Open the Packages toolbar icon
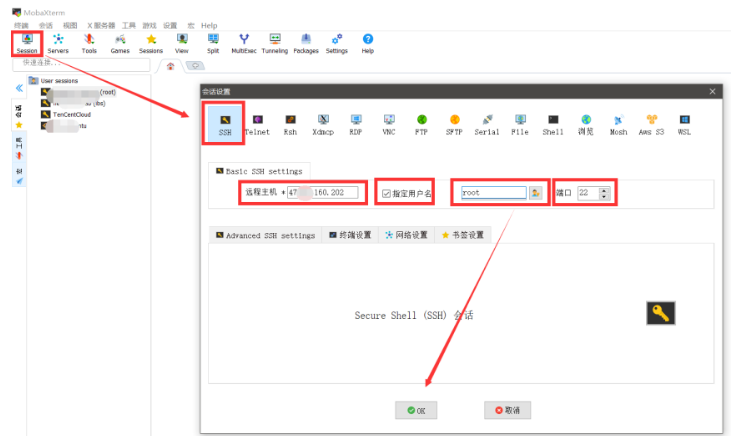 306,44
